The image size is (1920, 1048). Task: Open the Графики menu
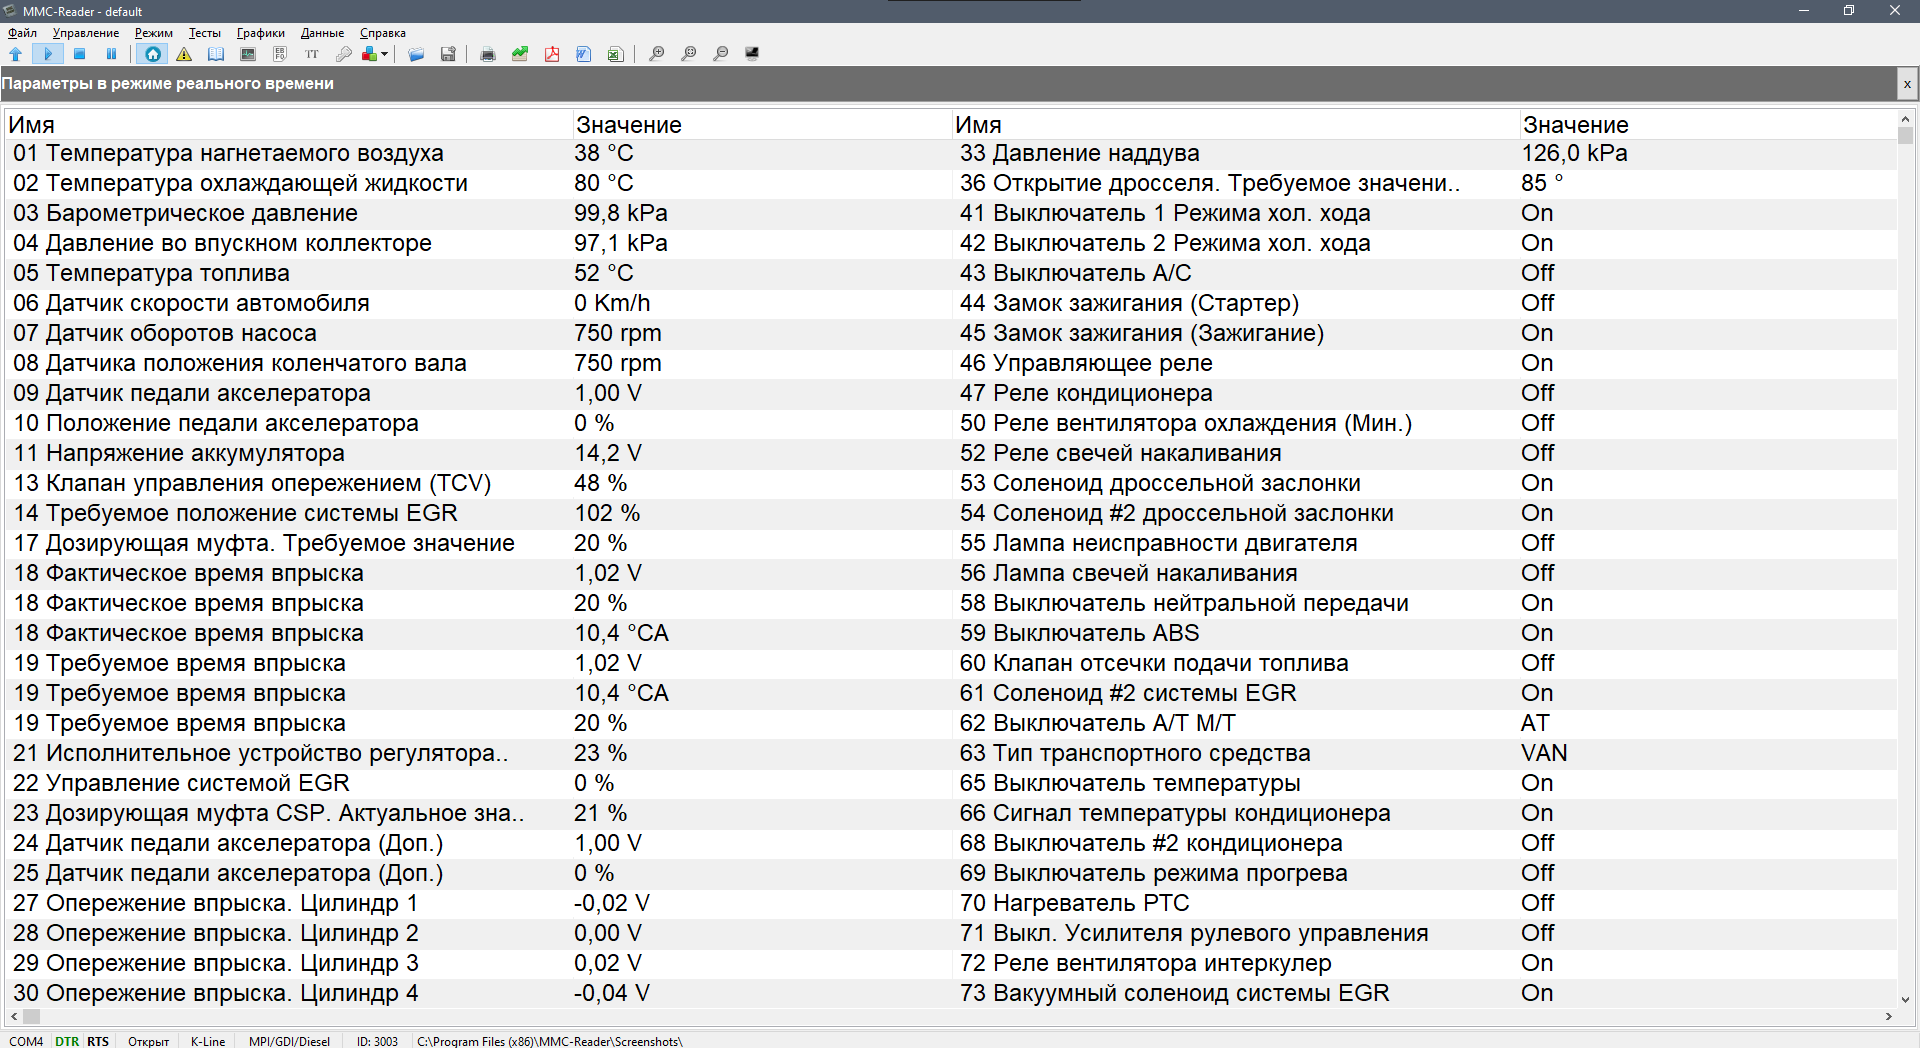pos(260,33)
